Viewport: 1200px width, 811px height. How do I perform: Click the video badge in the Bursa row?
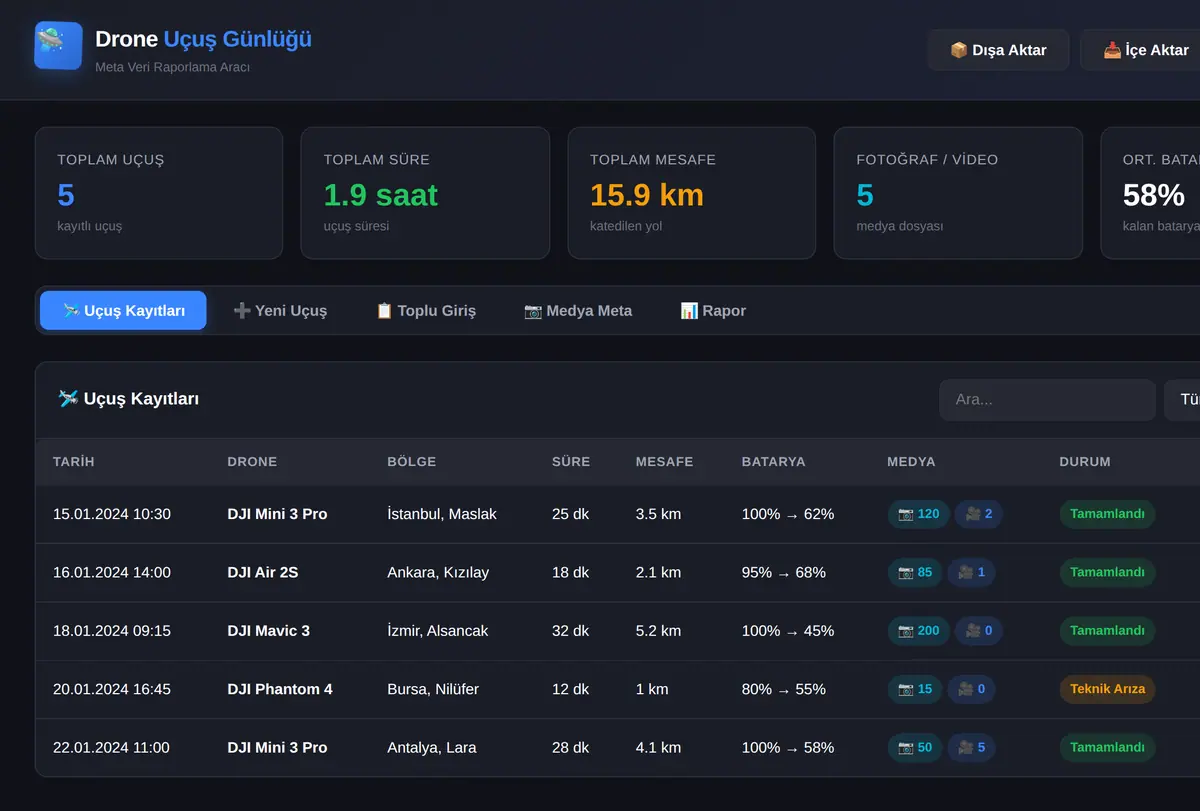tap(971, 689)
